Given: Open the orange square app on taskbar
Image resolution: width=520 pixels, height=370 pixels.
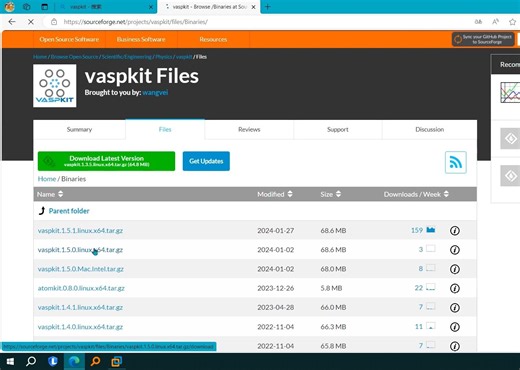Looking at the screenshot, I should pyautogui.click(x=117, y=361).
